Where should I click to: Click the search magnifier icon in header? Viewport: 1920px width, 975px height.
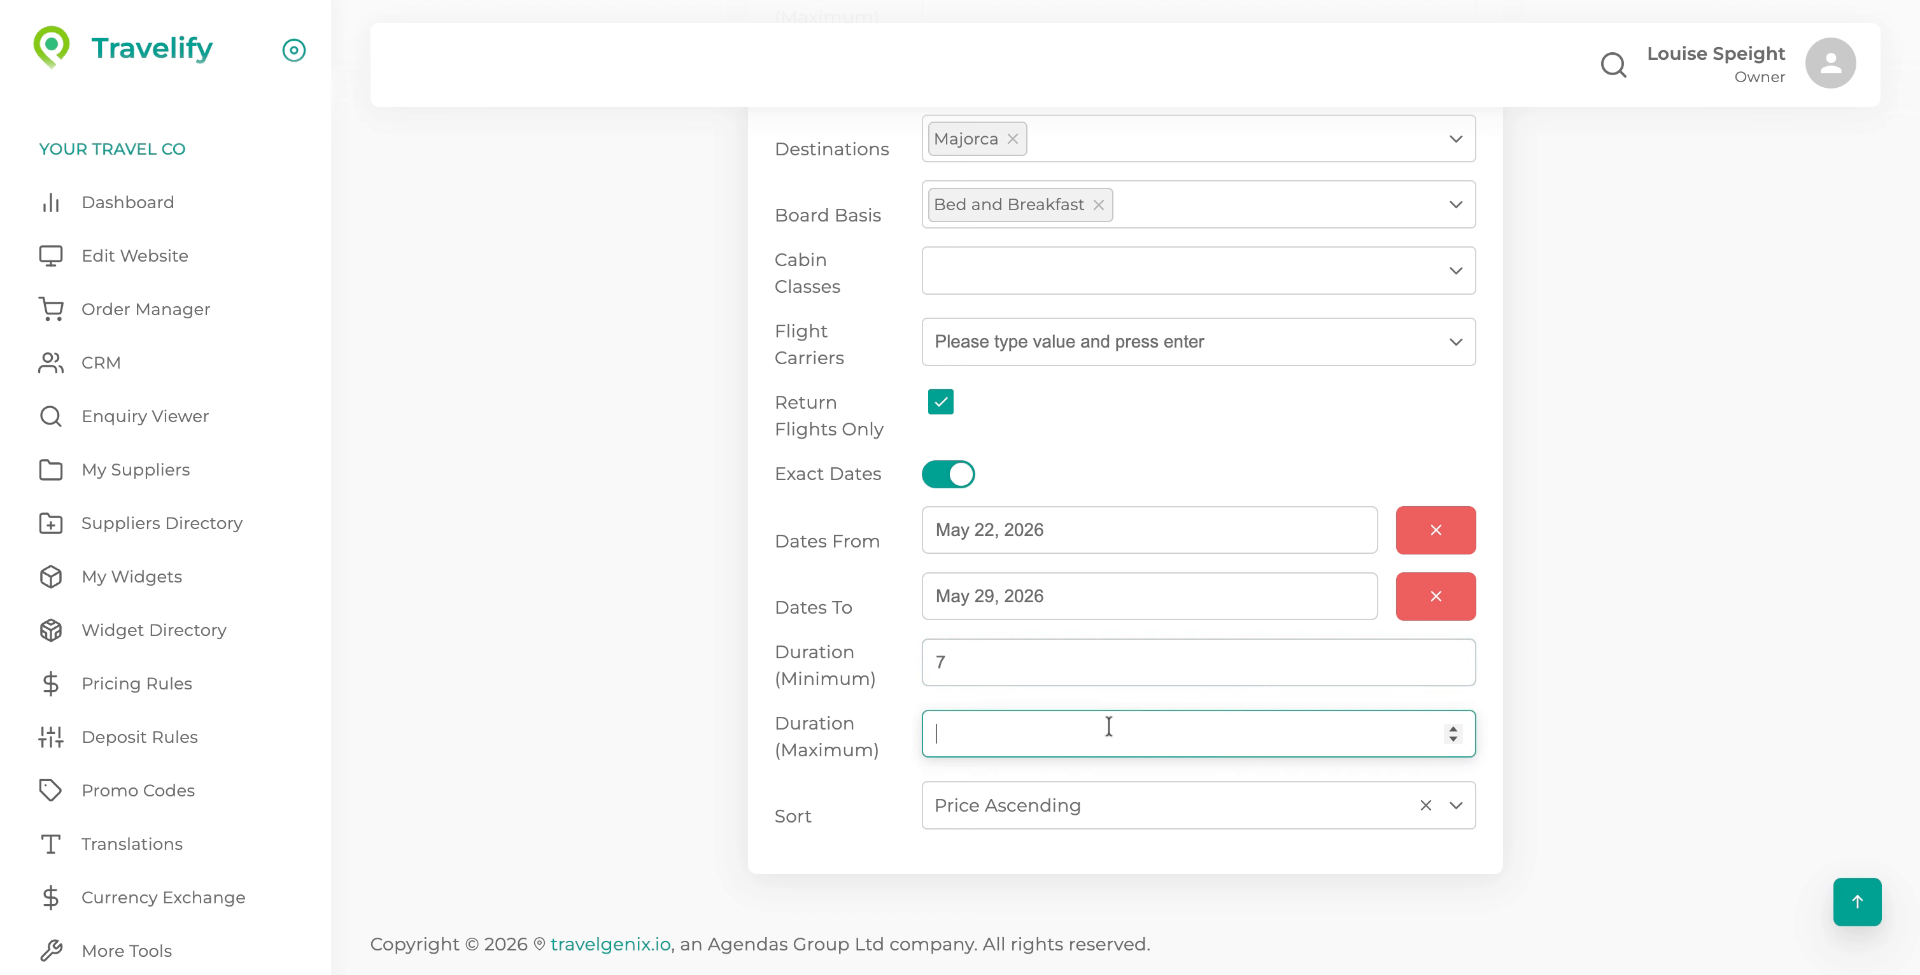pyautogui.click(x=1613, y=65)
